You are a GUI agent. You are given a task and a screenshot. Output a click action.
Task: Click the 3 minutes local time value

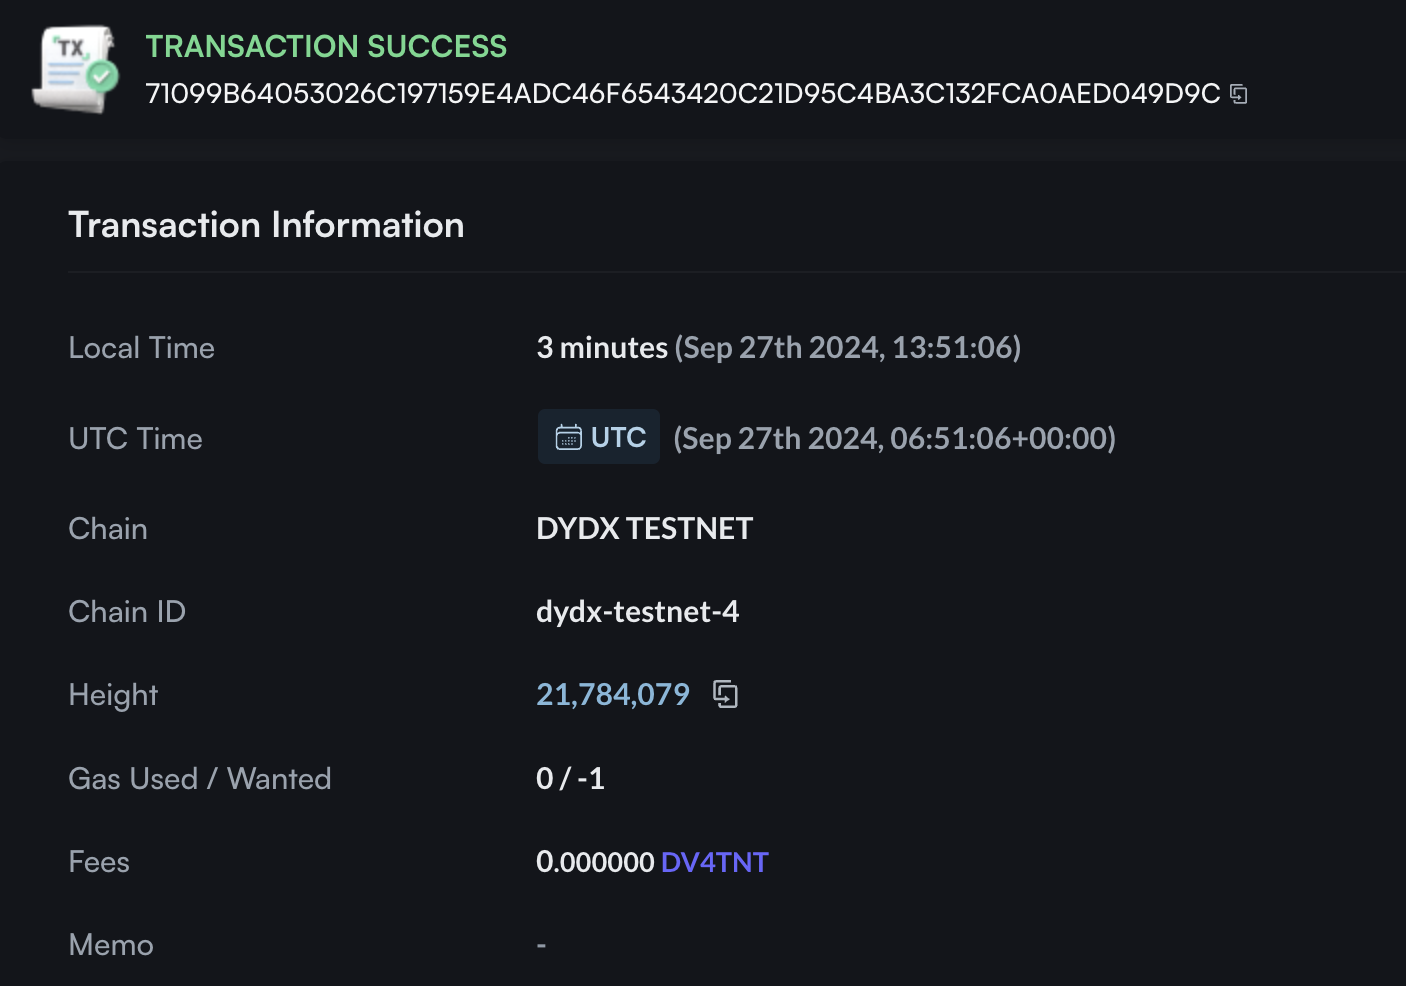coord(602,347)
